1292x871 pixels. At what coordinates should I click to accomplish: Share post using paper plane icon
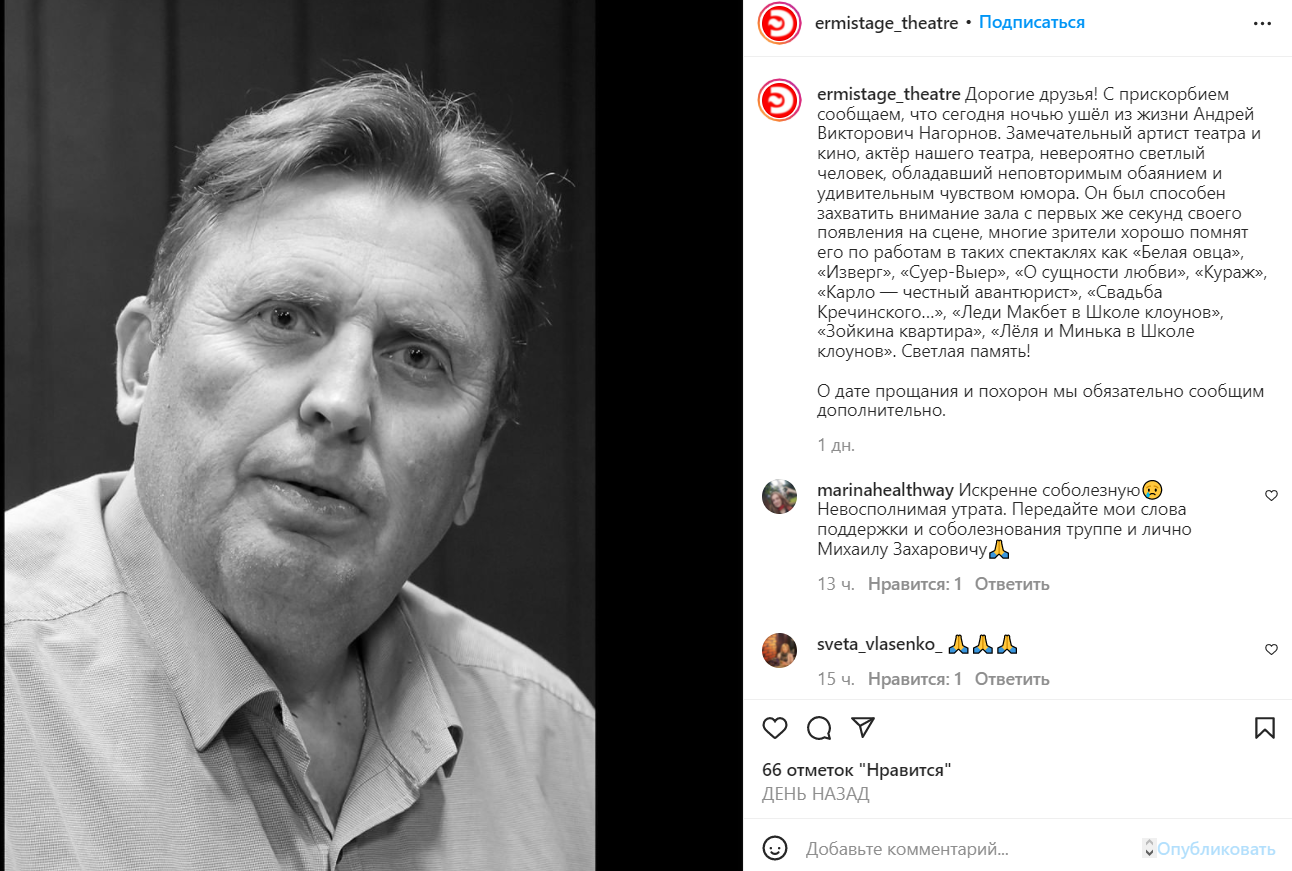click(x=864, y=727)
